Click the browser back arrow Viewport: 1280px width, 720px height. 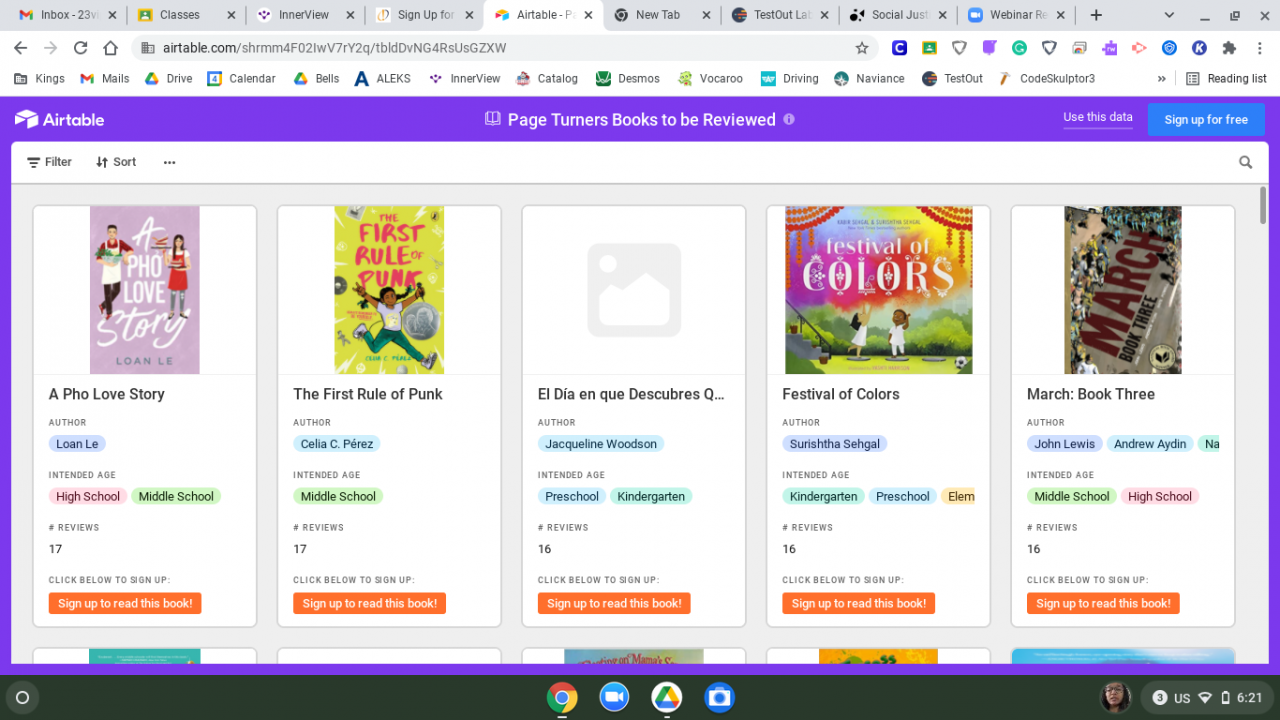[22, 48]
